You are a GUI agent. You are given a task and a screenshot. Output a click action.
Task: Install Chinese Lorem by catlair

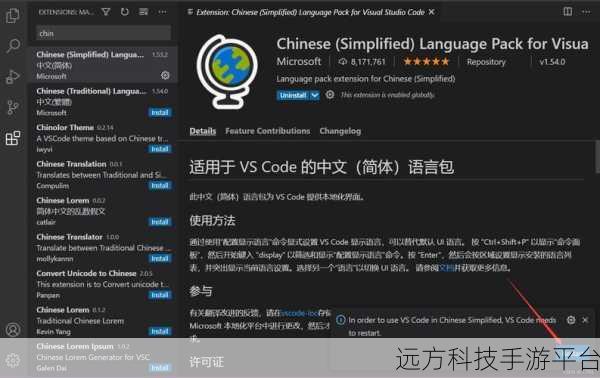[160, 222]
